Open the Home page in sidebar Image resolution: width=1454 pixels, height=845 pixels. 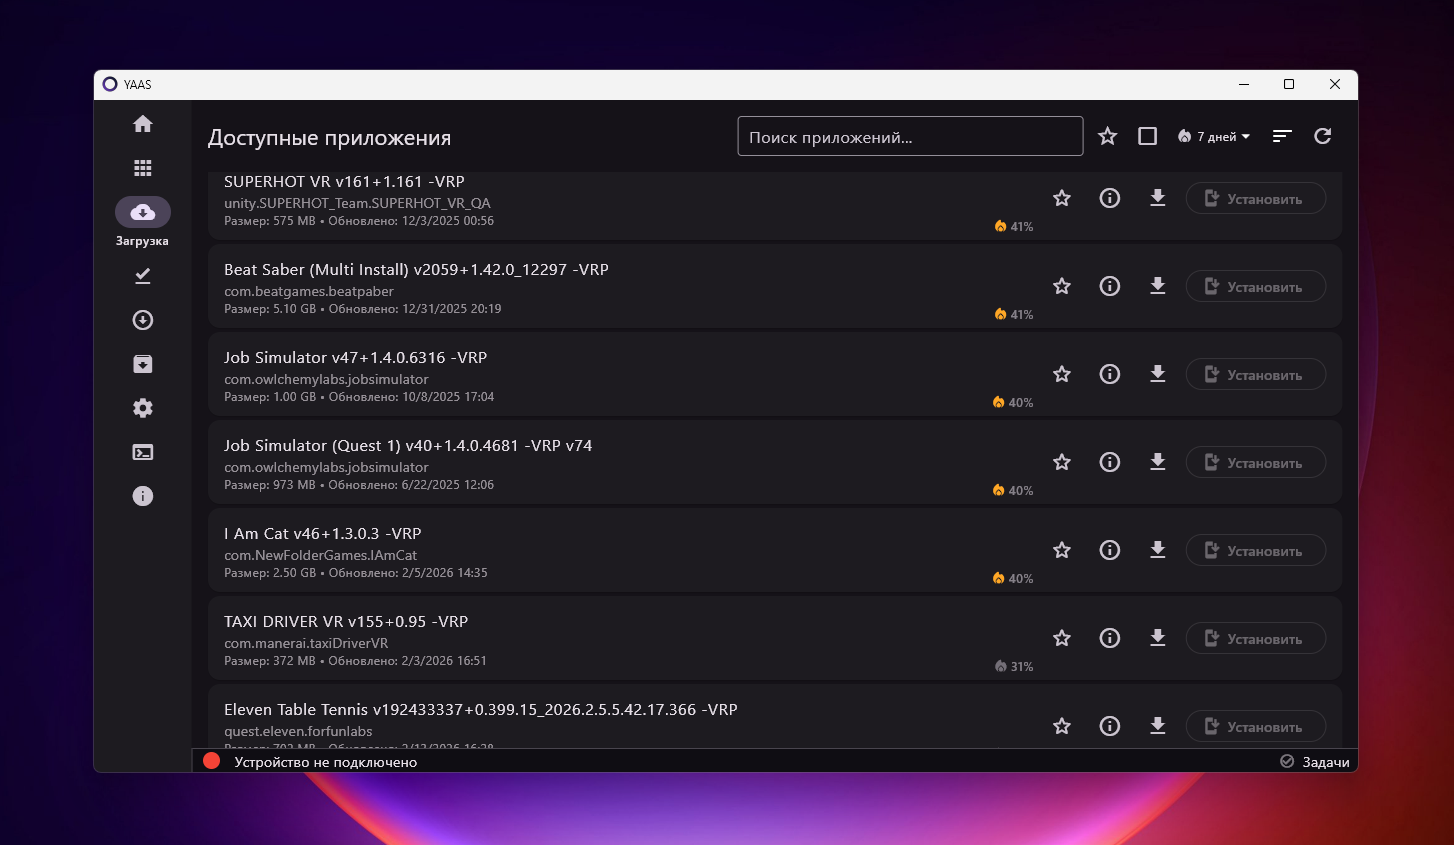pos(143,124)
